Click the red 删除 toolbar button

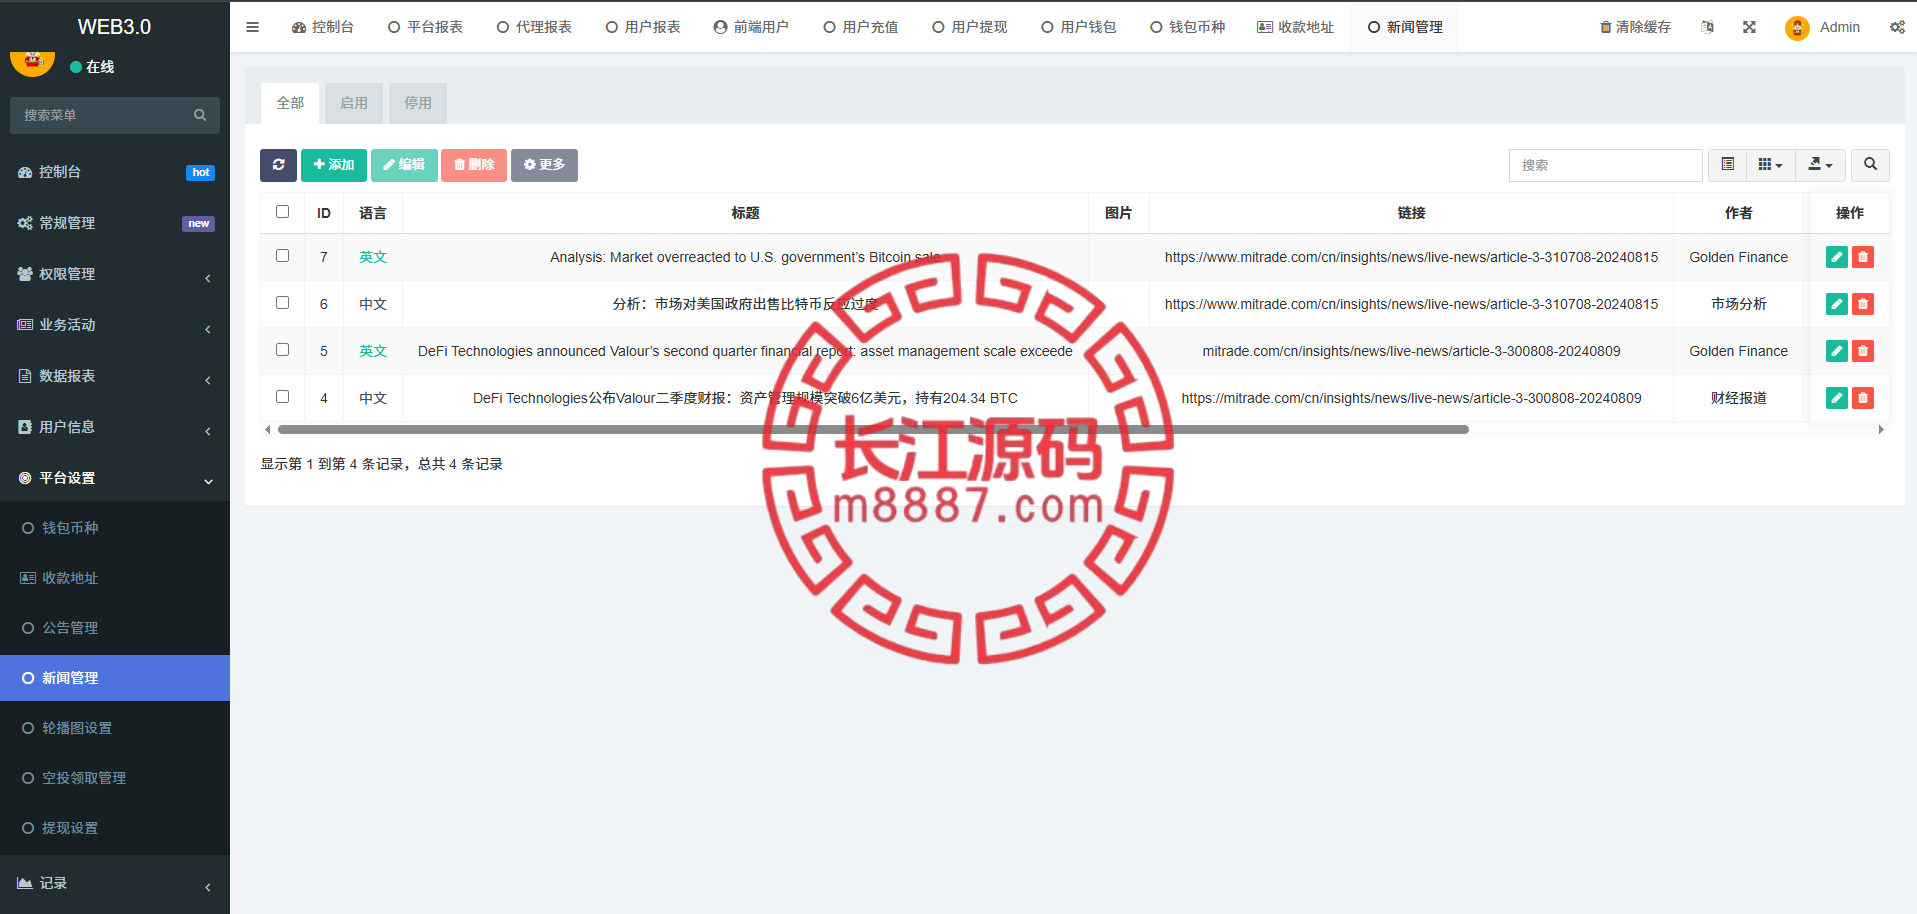pos(474,165)
